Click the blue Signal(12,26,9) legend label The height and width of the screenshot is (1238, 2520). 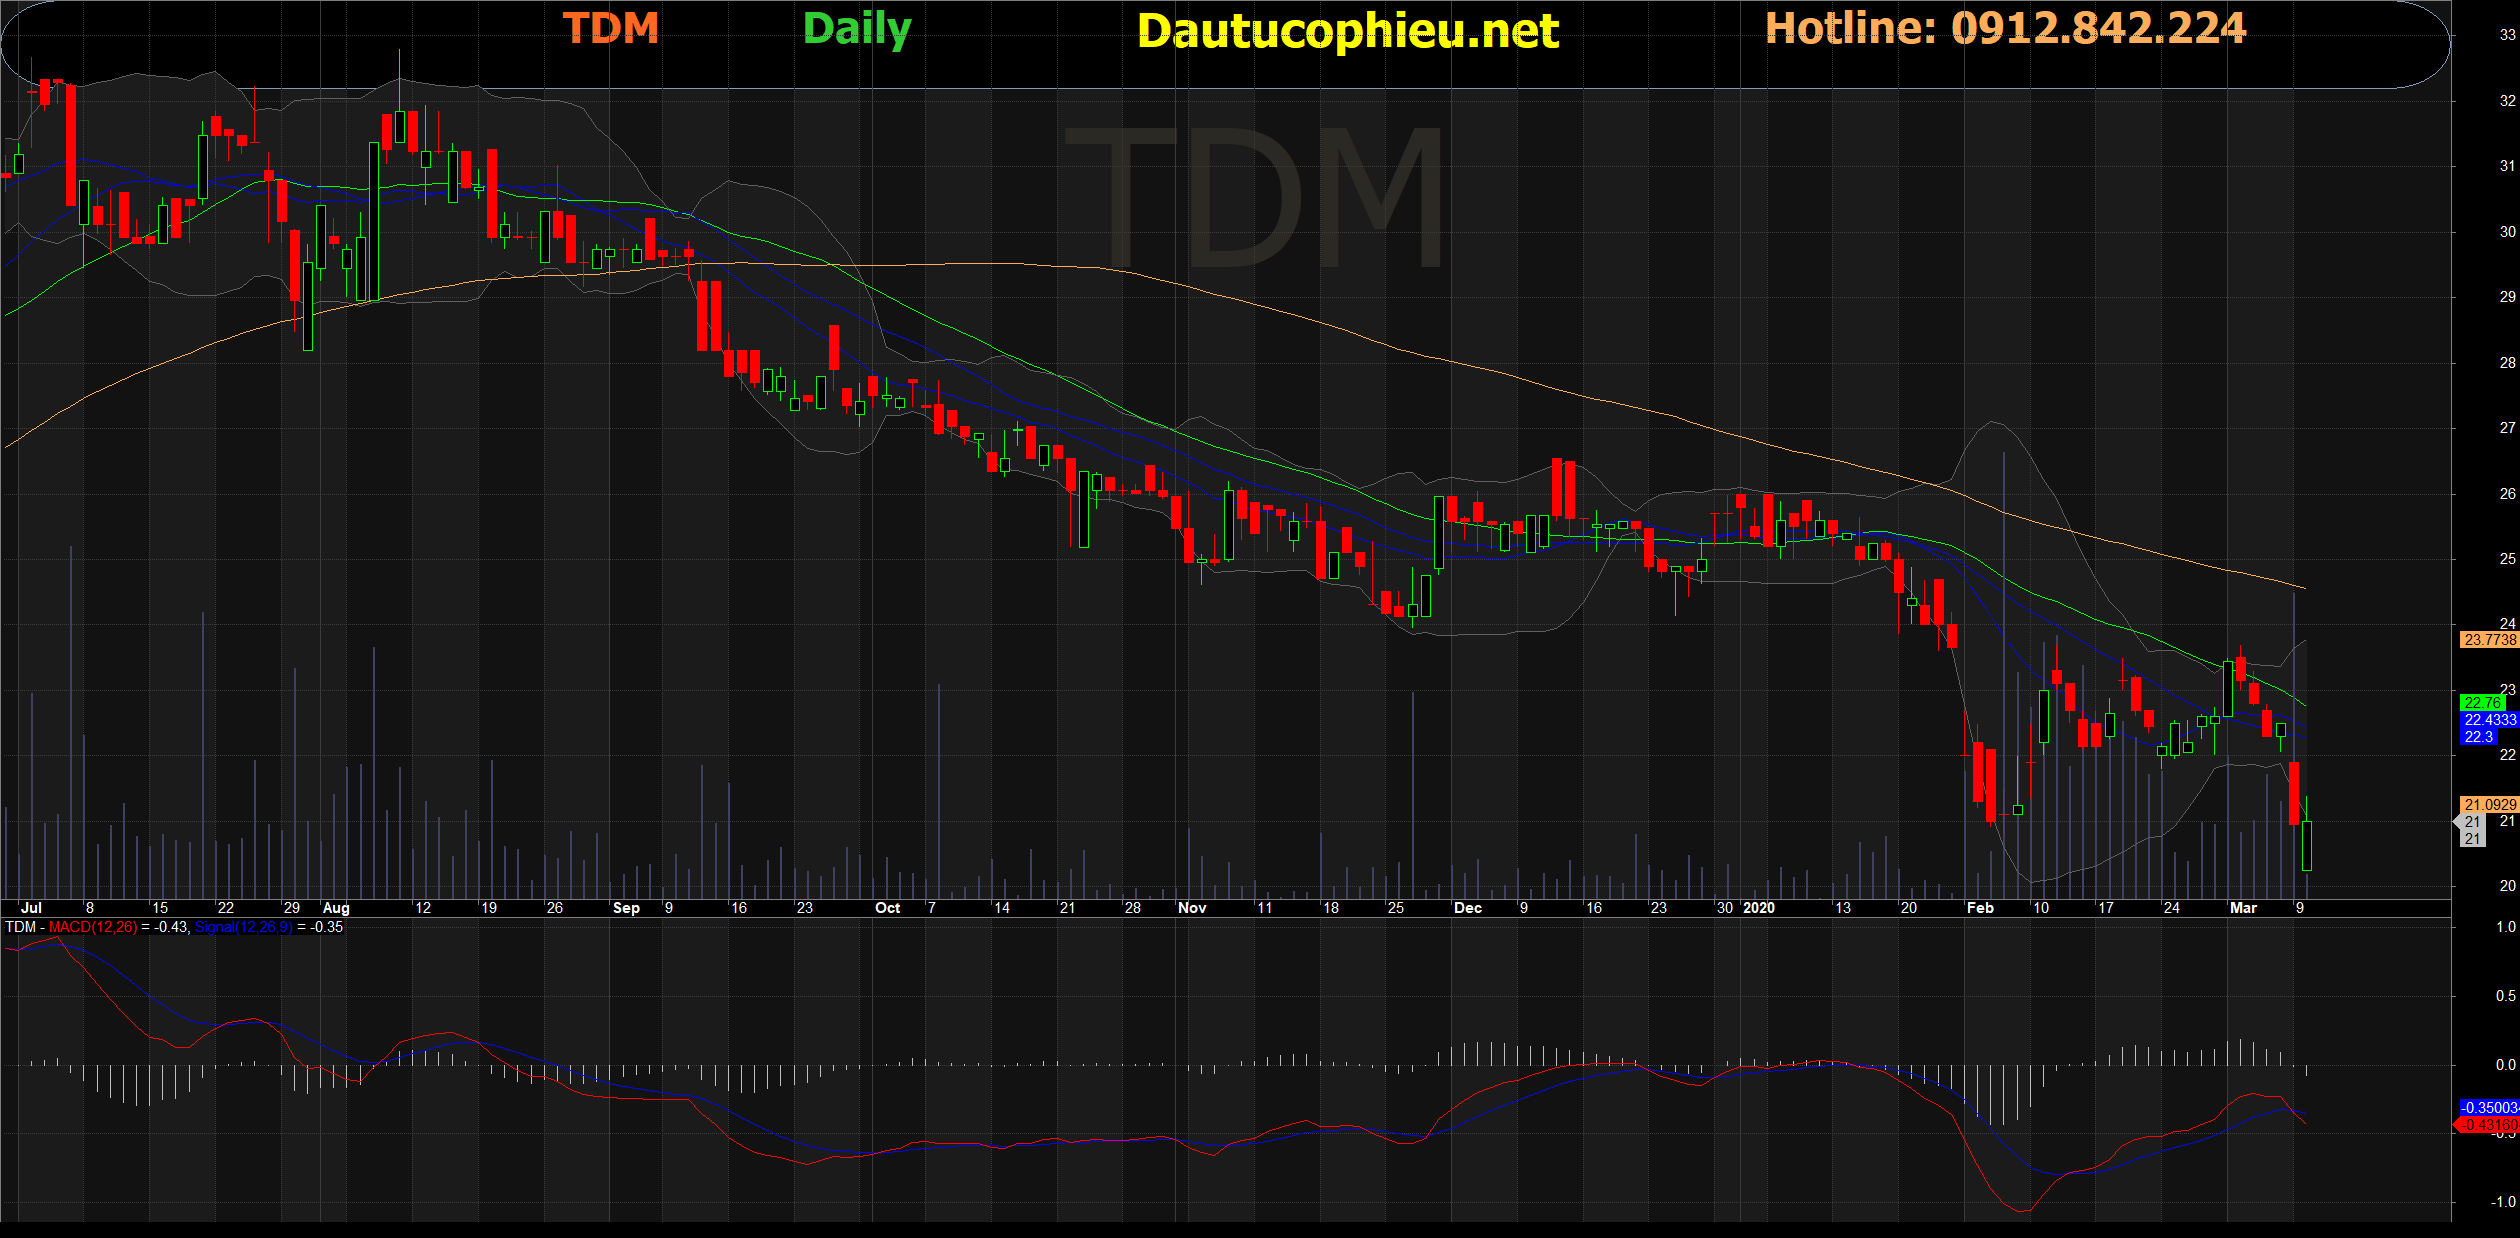[x=243, y=928]
